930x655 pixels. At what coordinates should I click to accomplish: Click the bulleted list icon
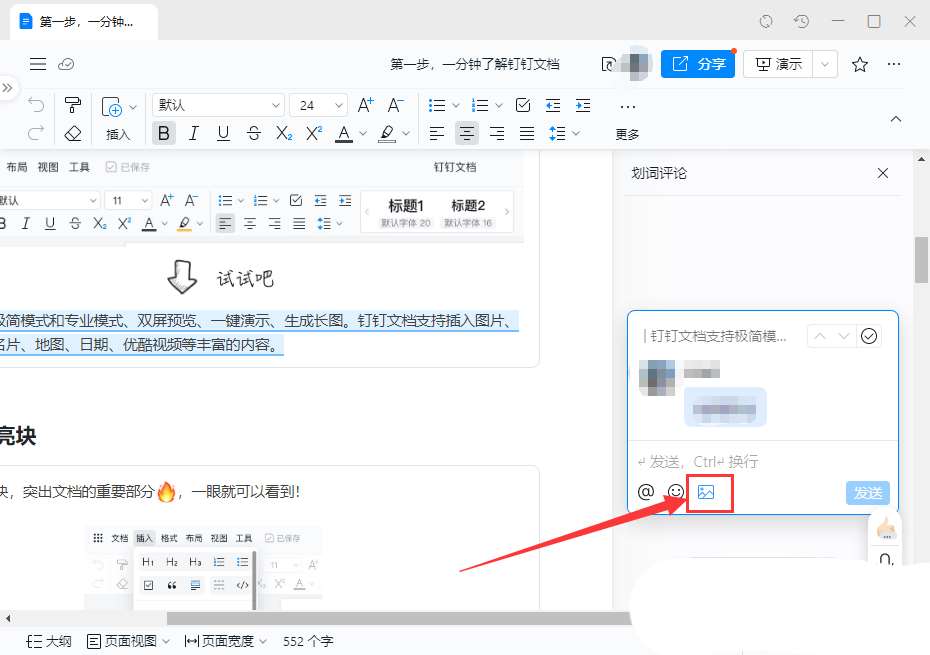(x=437, y=106)
